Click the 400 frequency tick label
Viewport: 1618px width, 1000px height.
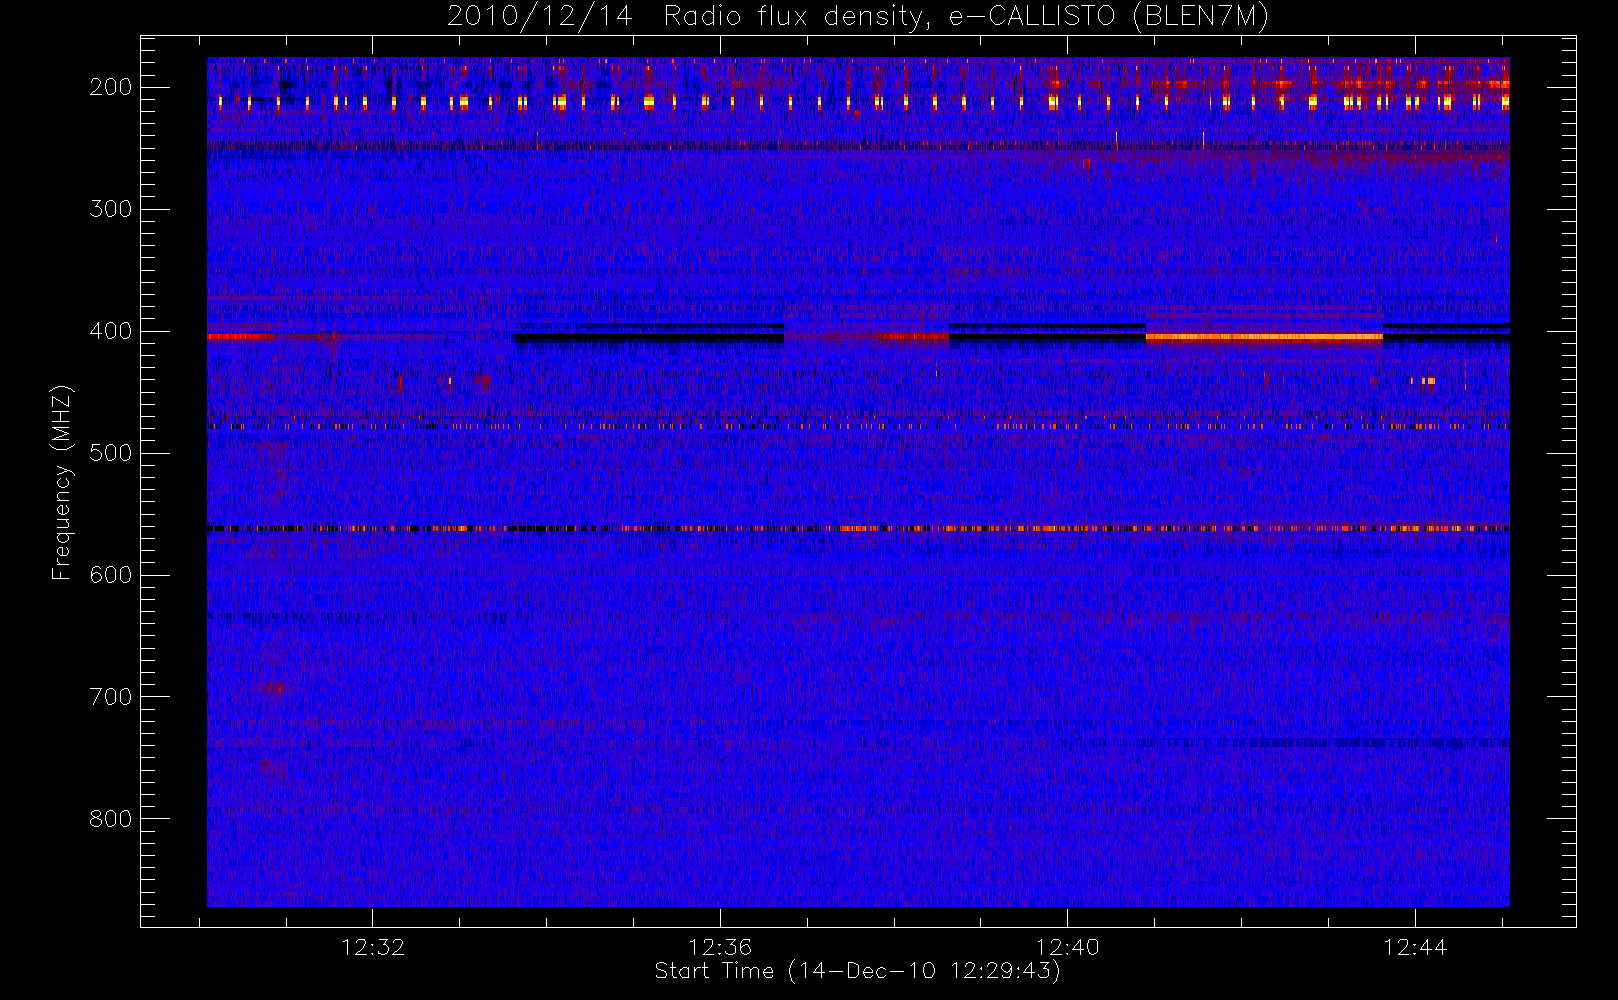(x=111, y=331)
